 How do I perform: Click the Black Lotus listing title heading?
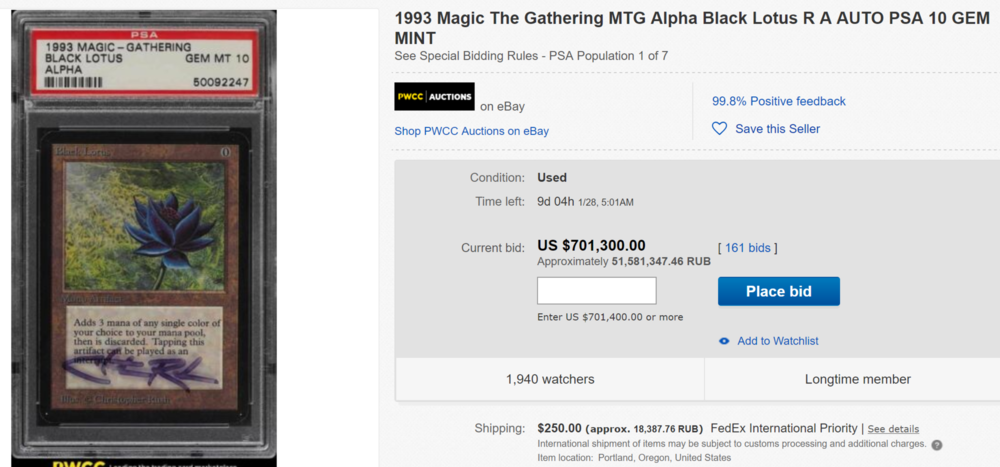(690, 28)
